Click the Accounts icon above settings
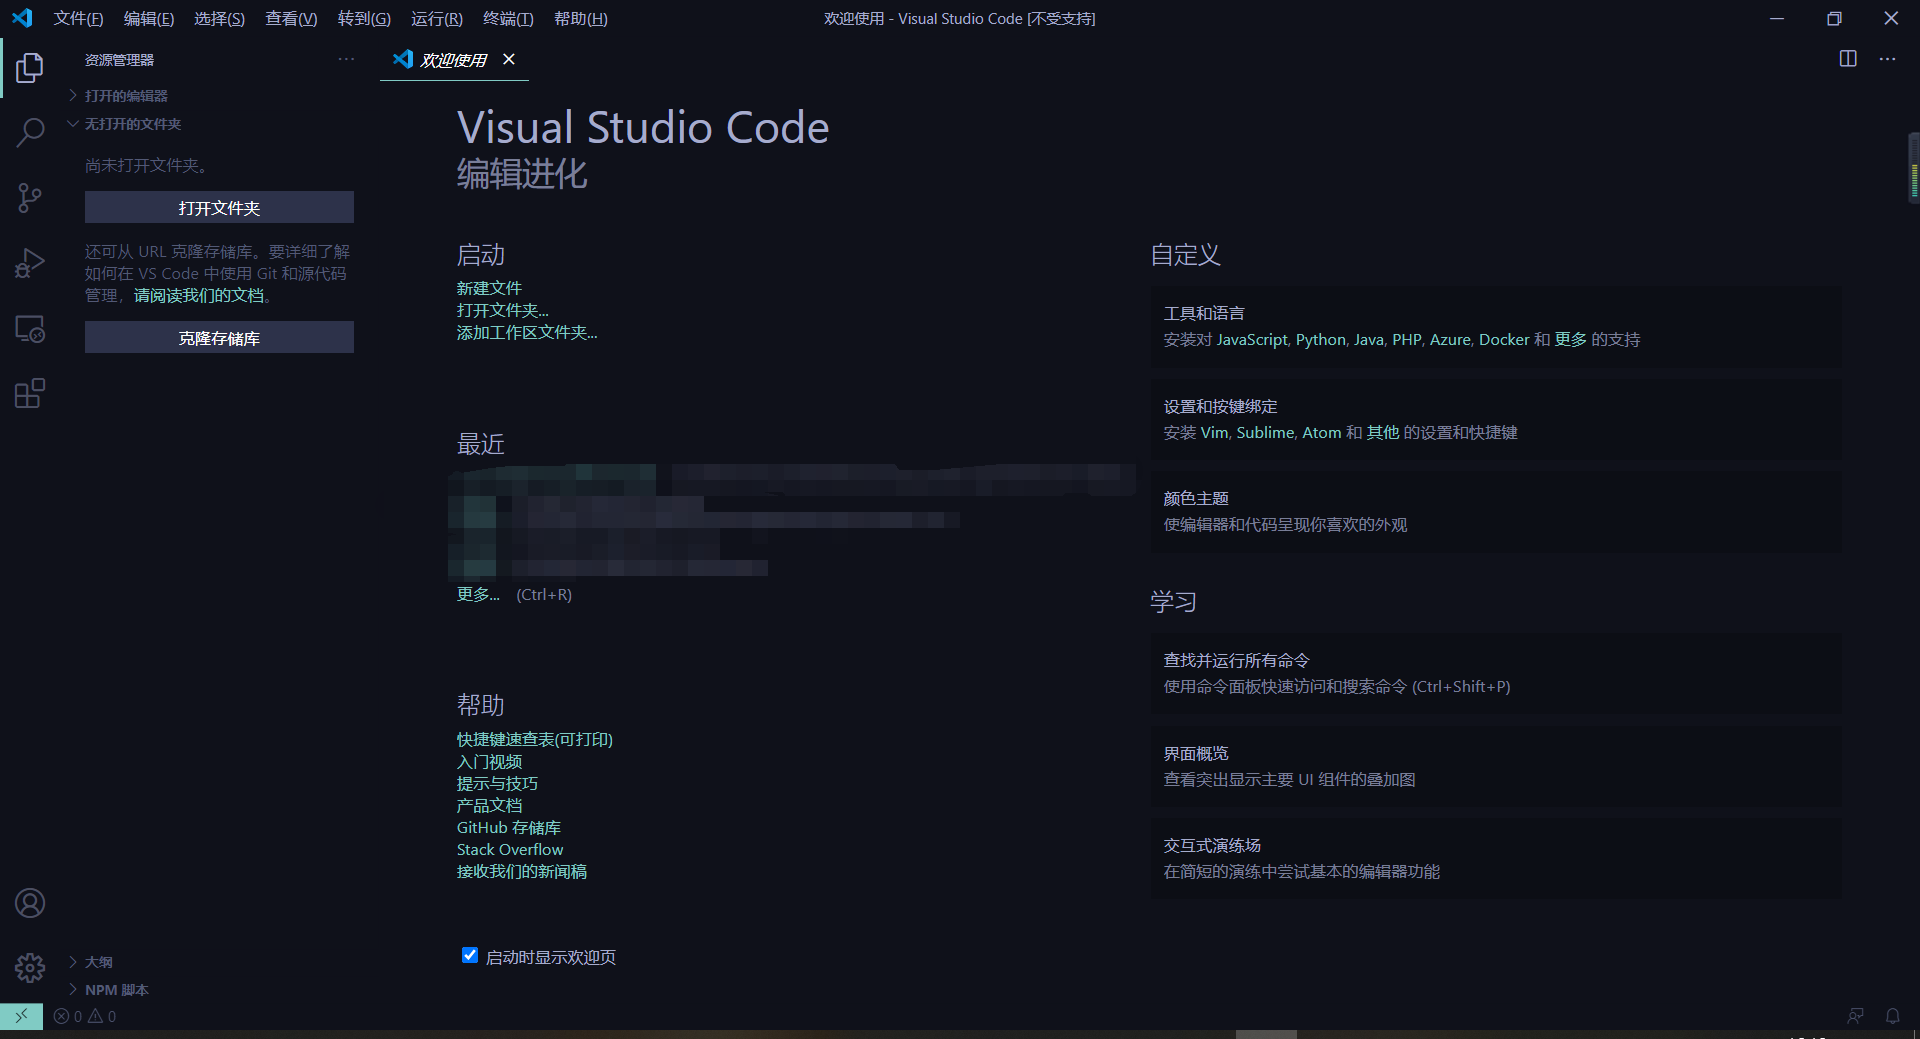The height and width of the screenshot is (1039, 1920). [30, 903]
